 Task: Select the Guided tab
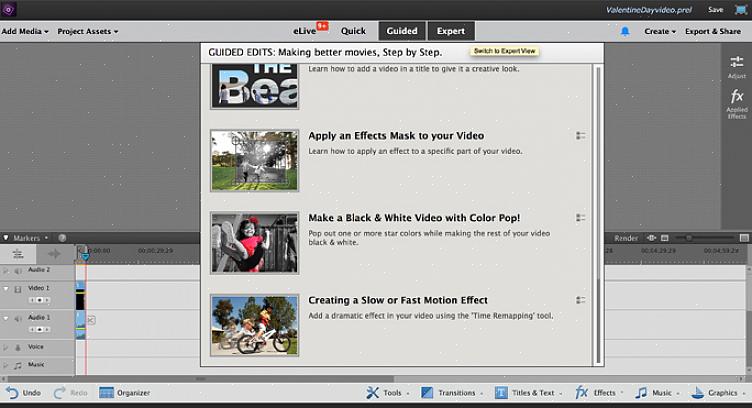click(402, 31)
